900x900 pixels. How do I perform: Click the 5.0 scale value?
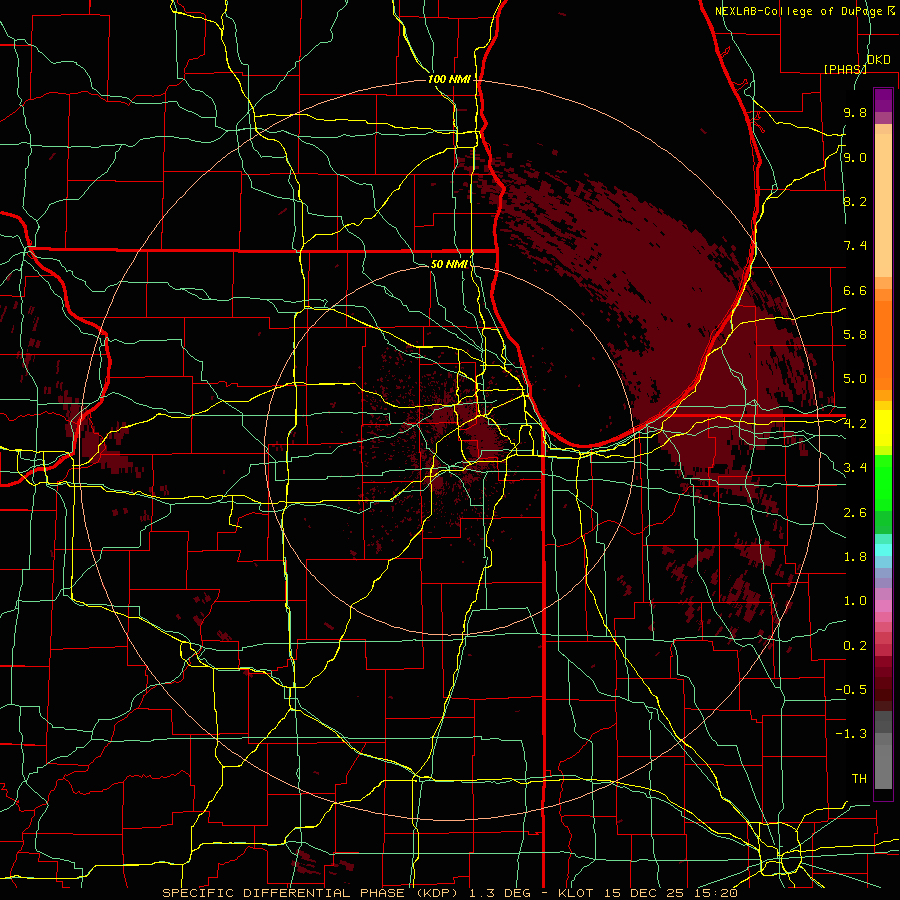855,379
